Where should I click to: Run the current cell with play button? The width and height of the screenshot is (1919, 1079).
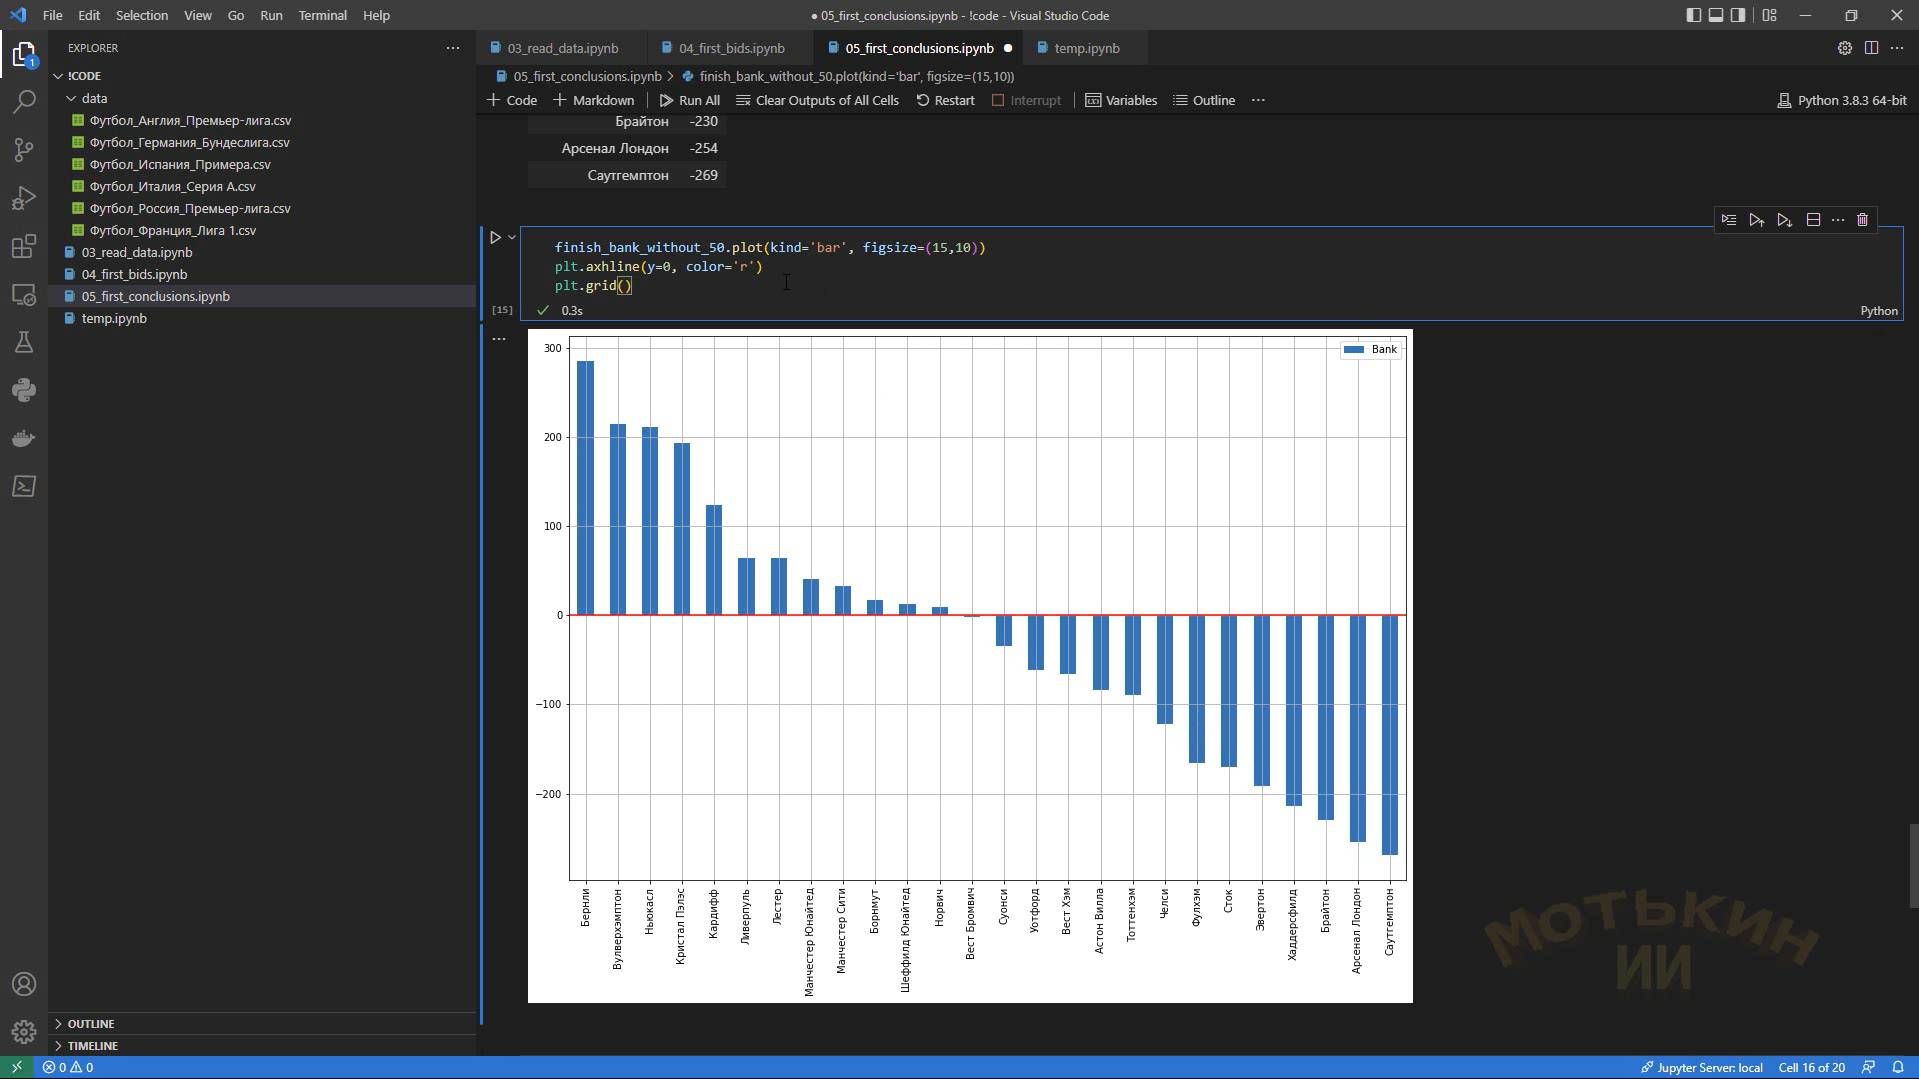[495, 238]
